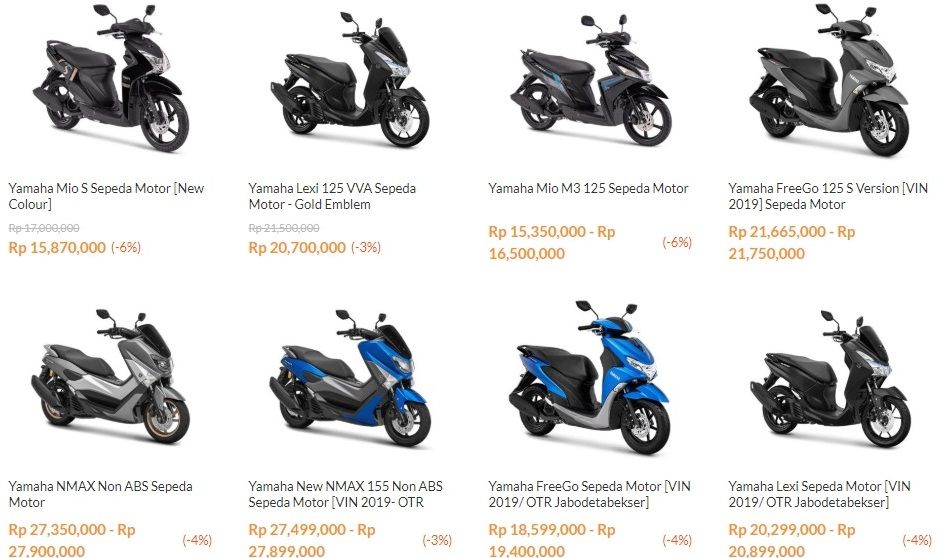Open 'Yamaha FreeGo 125 S Version' product title
This screenshot has height=558, width=945.
click(828, 196)
